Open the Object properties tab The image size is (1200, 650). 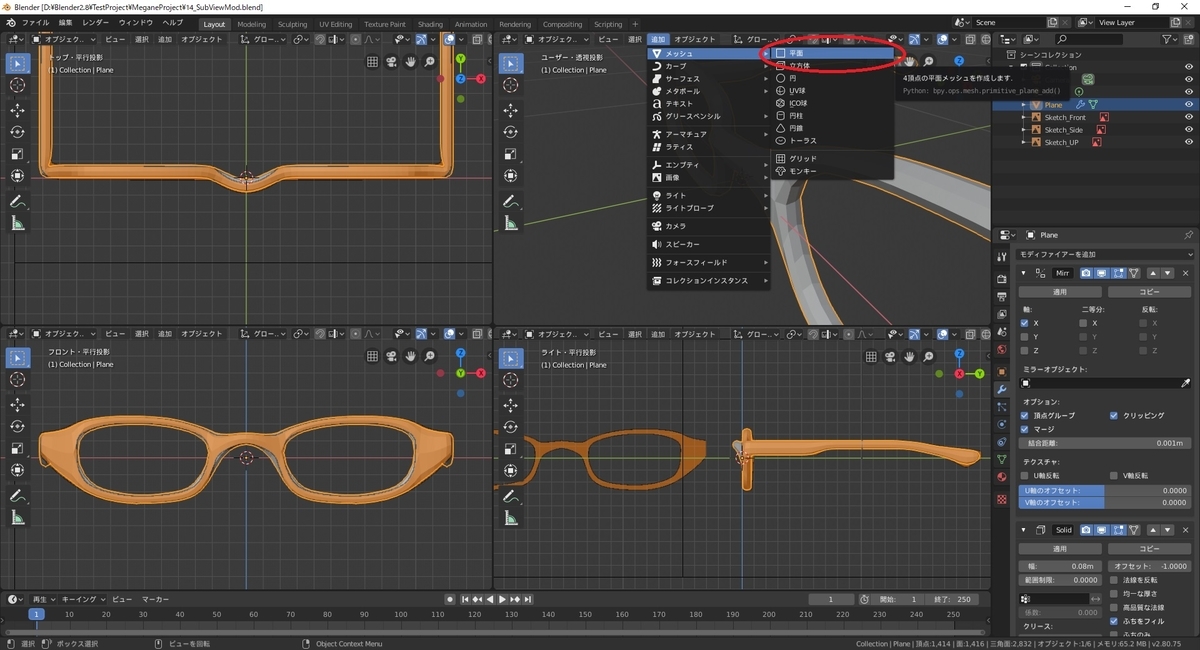[x=1002, y=371]
